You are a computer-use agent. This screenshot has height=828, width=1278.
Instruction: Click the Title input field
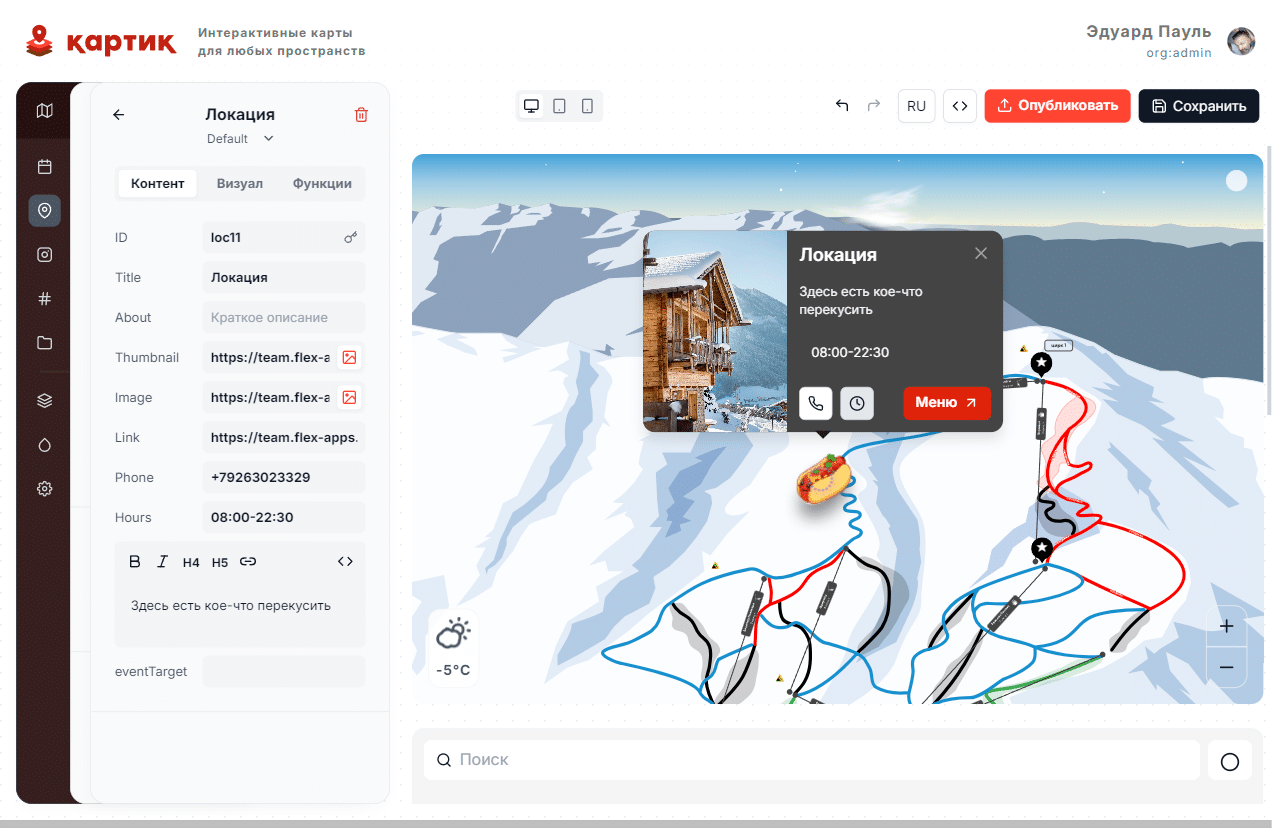point(284,277)
